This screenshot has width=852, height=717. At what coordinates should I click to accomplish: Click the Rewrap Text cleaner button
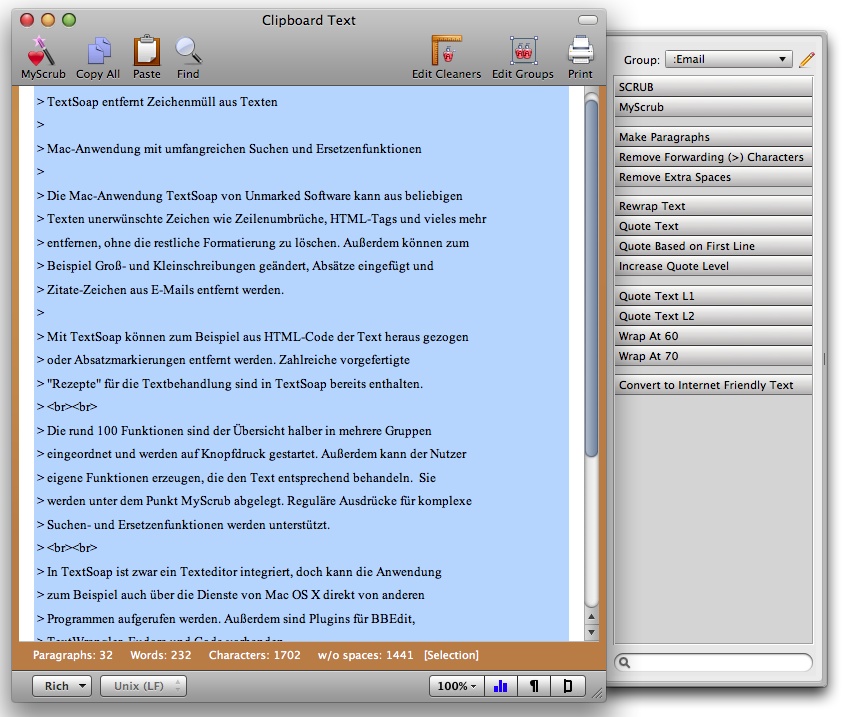point(712,206)
